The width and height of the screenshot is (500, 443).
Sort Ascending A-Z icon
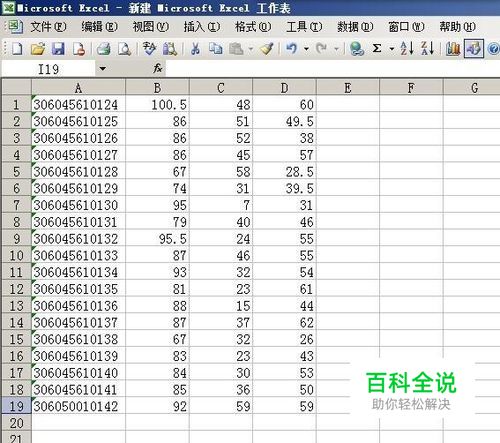[407, 49]
